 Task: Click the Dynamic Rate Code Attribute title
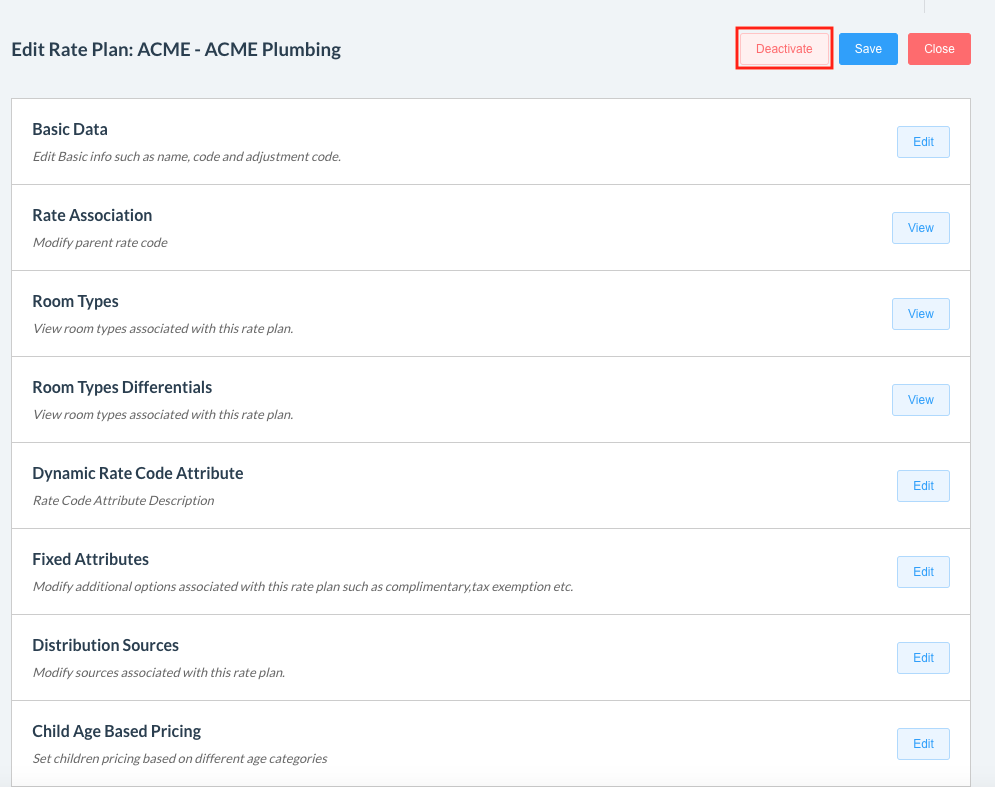pos(138,473)
